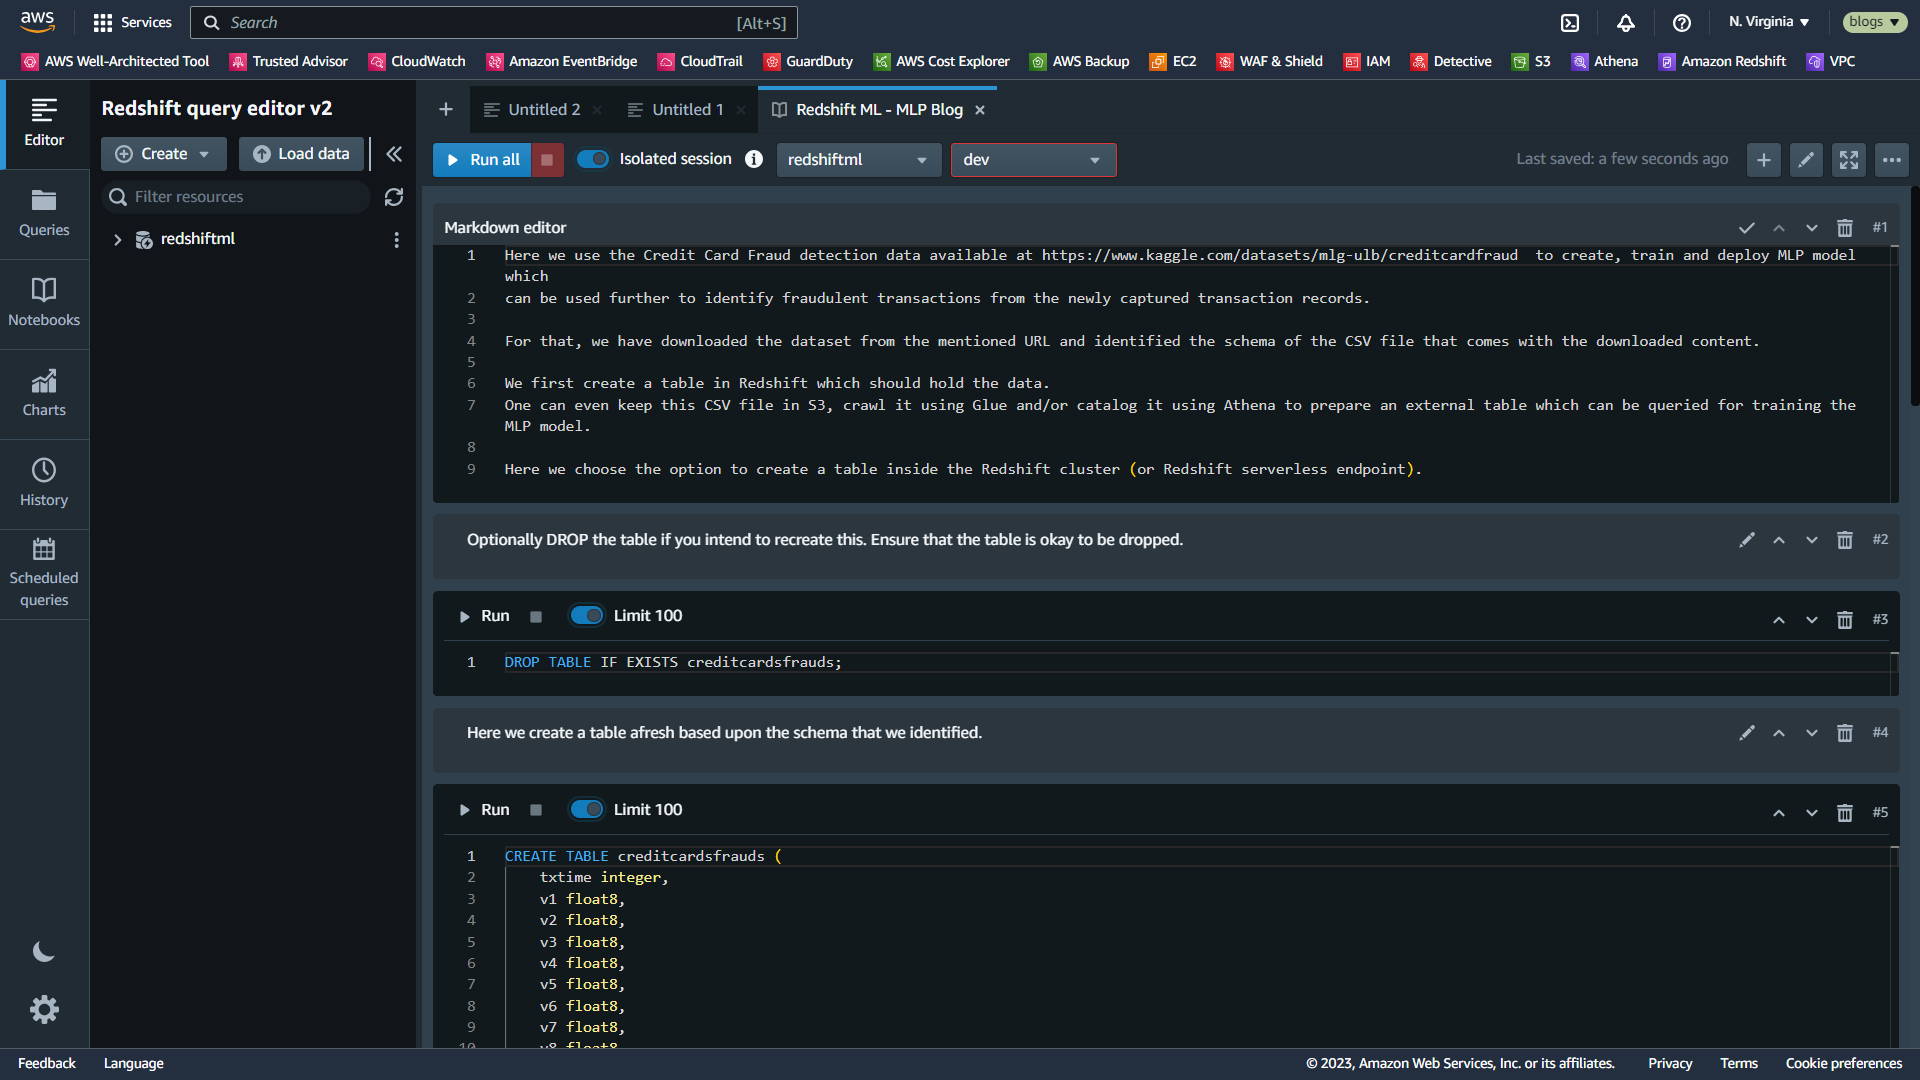1920x1080 pixels.
Task: Refresh the resources list
Action: coord(394,197)
